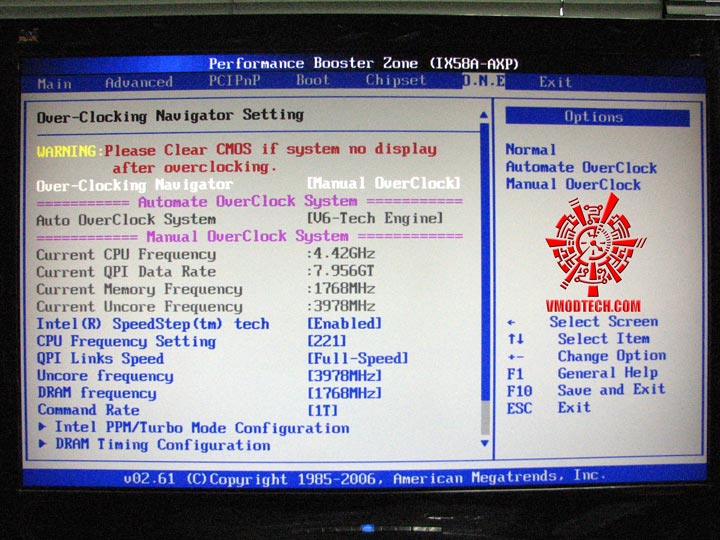Click the Current CPU Frequency label
720x540 pixels.
(x=126, y=254)
